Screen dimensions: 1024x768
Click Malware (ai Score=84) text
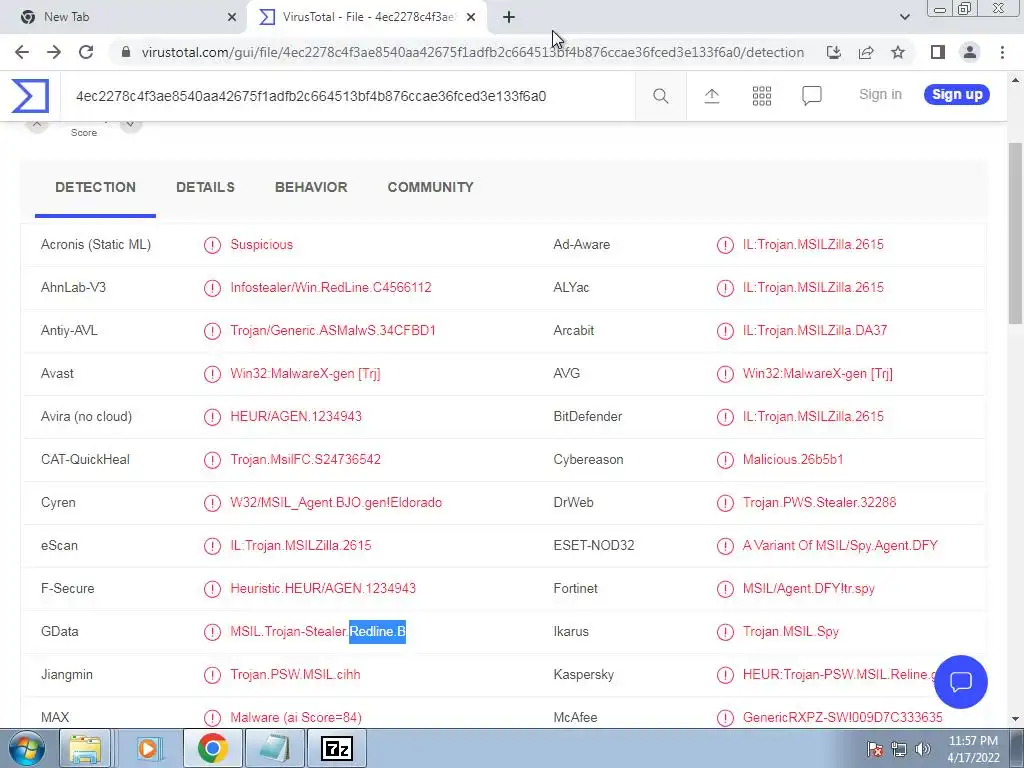pyautogui.click(x=296, y=718)
